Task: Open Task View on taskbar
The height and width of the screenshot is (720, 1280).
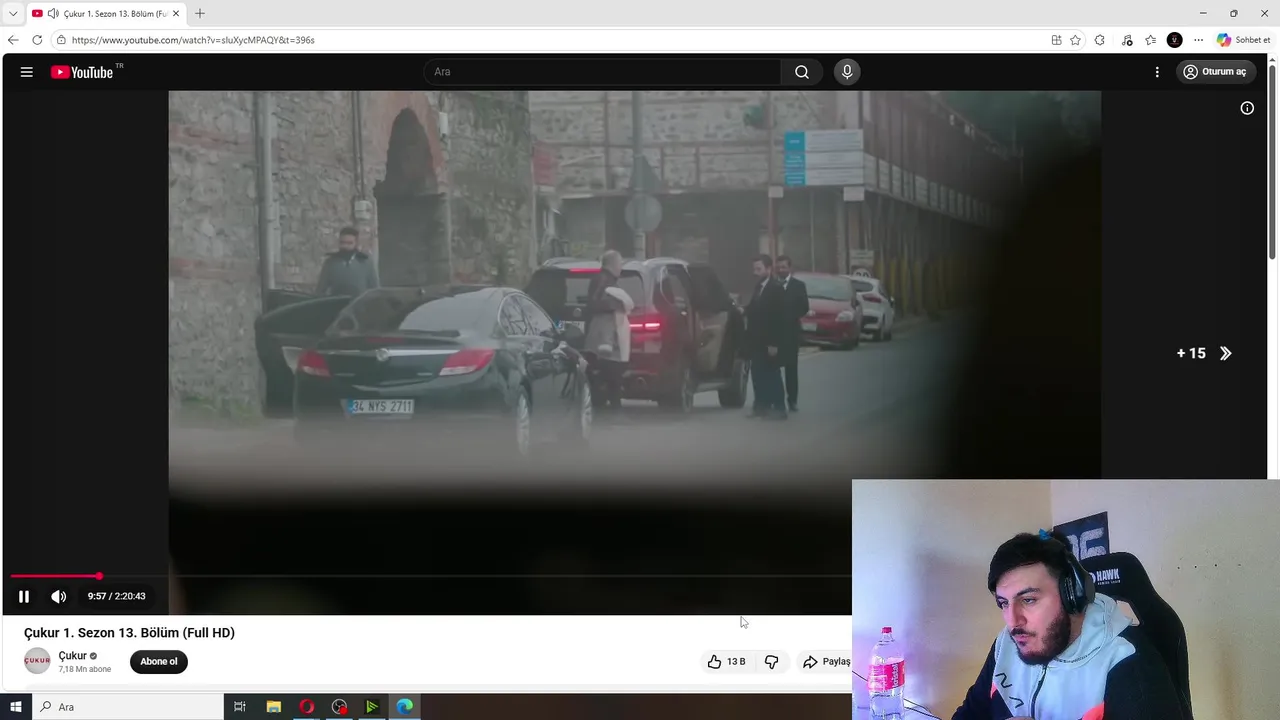Action: [x=240, y=707]
